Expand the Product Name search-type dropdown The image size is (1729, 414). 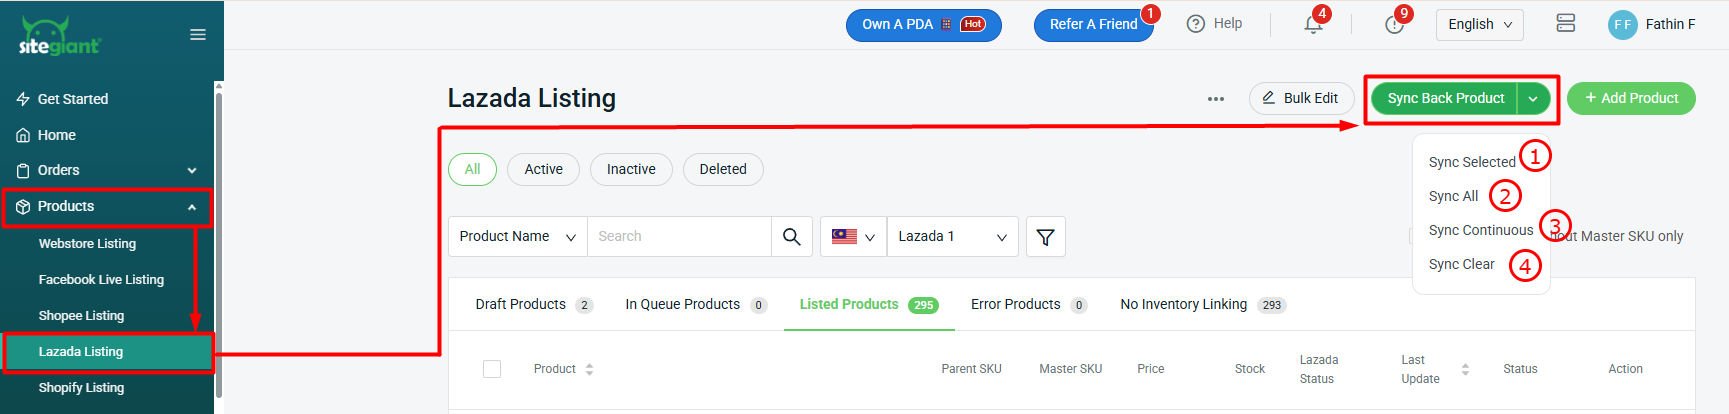tap(517, 237)
